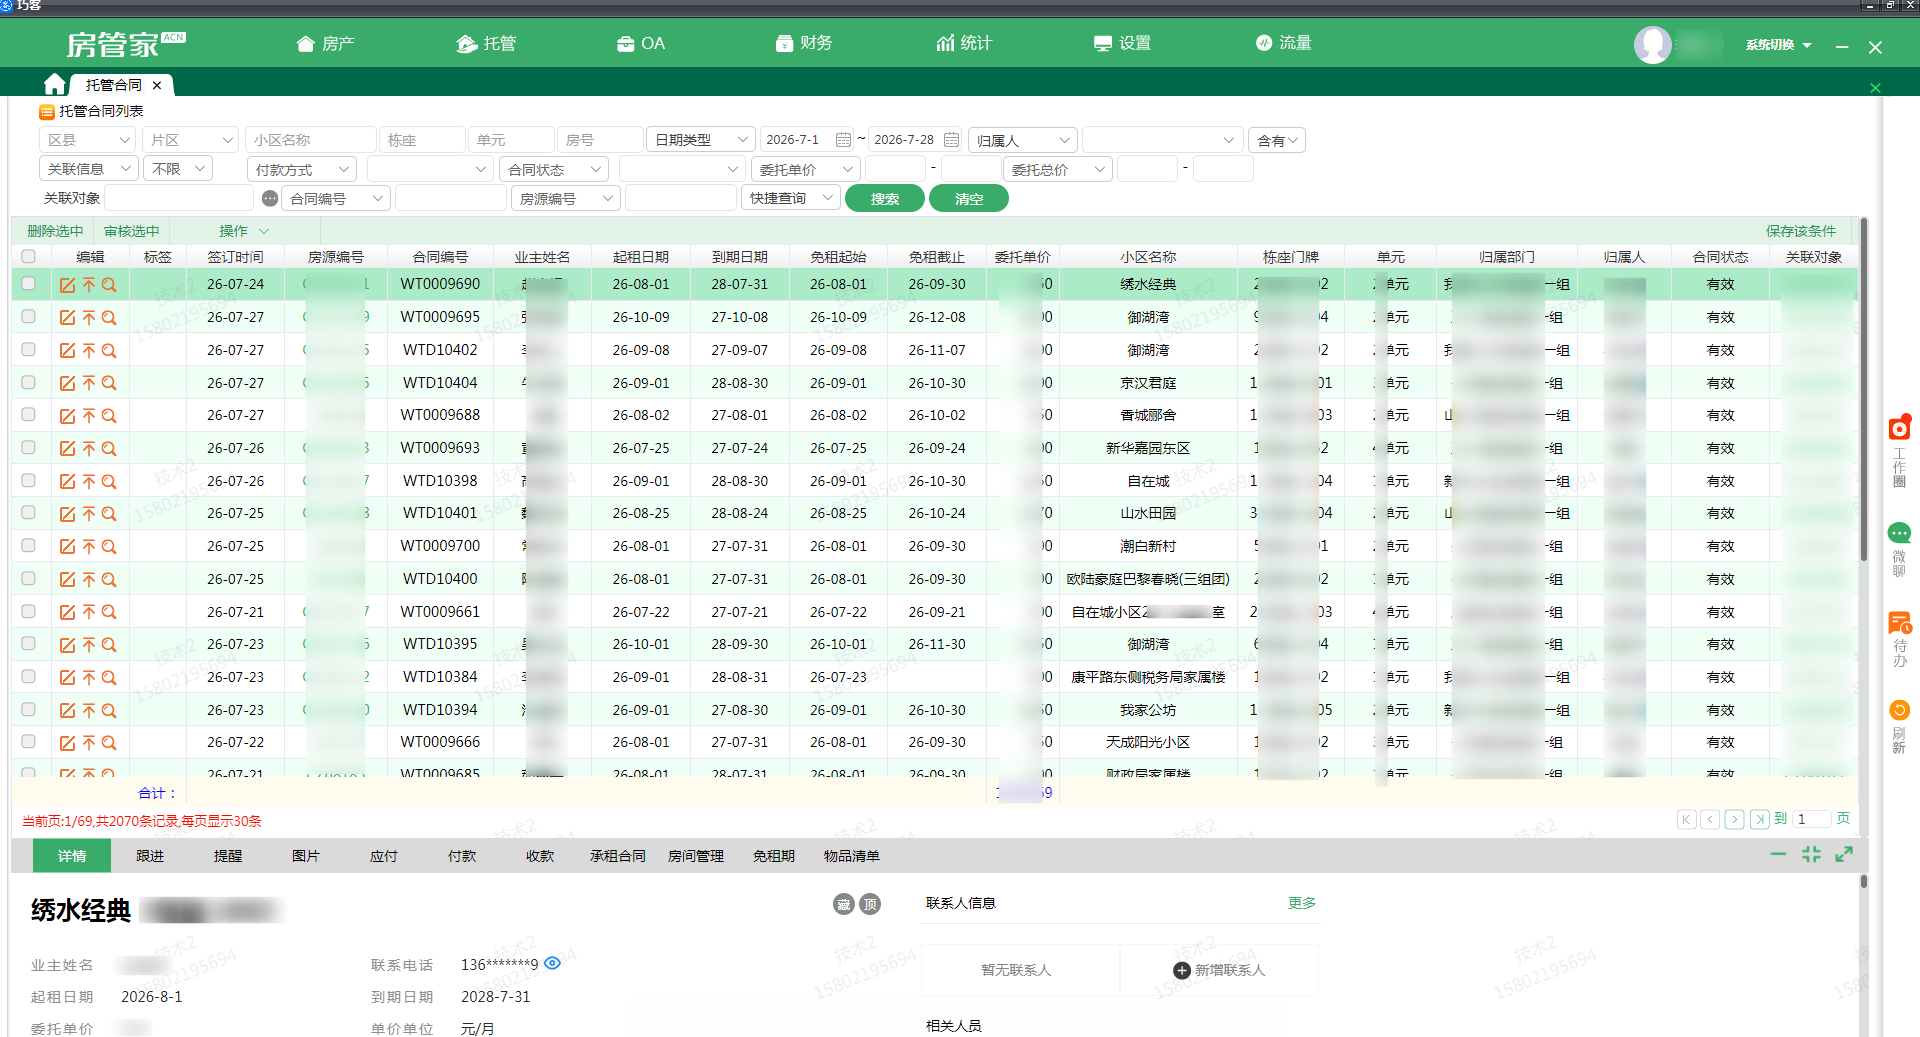Close the 托管合同 tab

point(157,85)
